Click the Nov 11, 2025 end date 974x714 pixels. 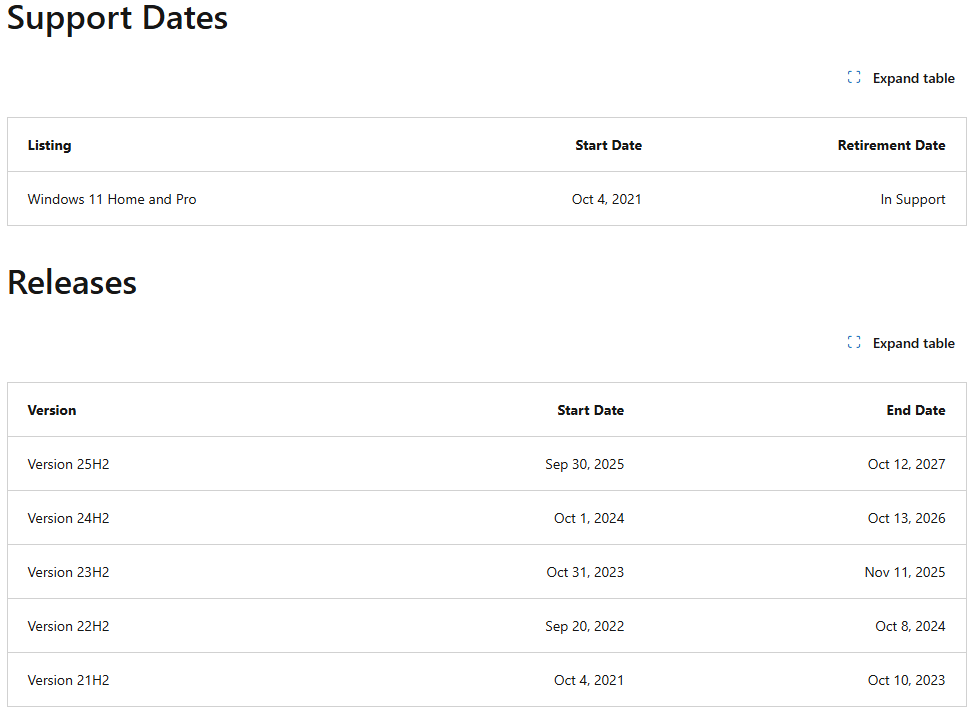click(x=904, y=572)
